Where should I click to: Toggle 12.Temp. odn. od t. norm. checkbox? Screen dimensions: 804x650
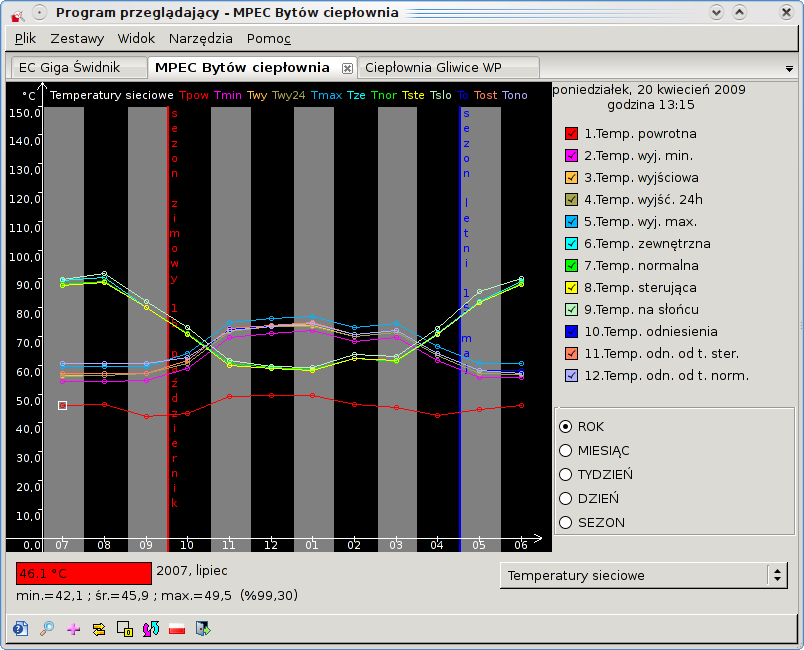571,376
